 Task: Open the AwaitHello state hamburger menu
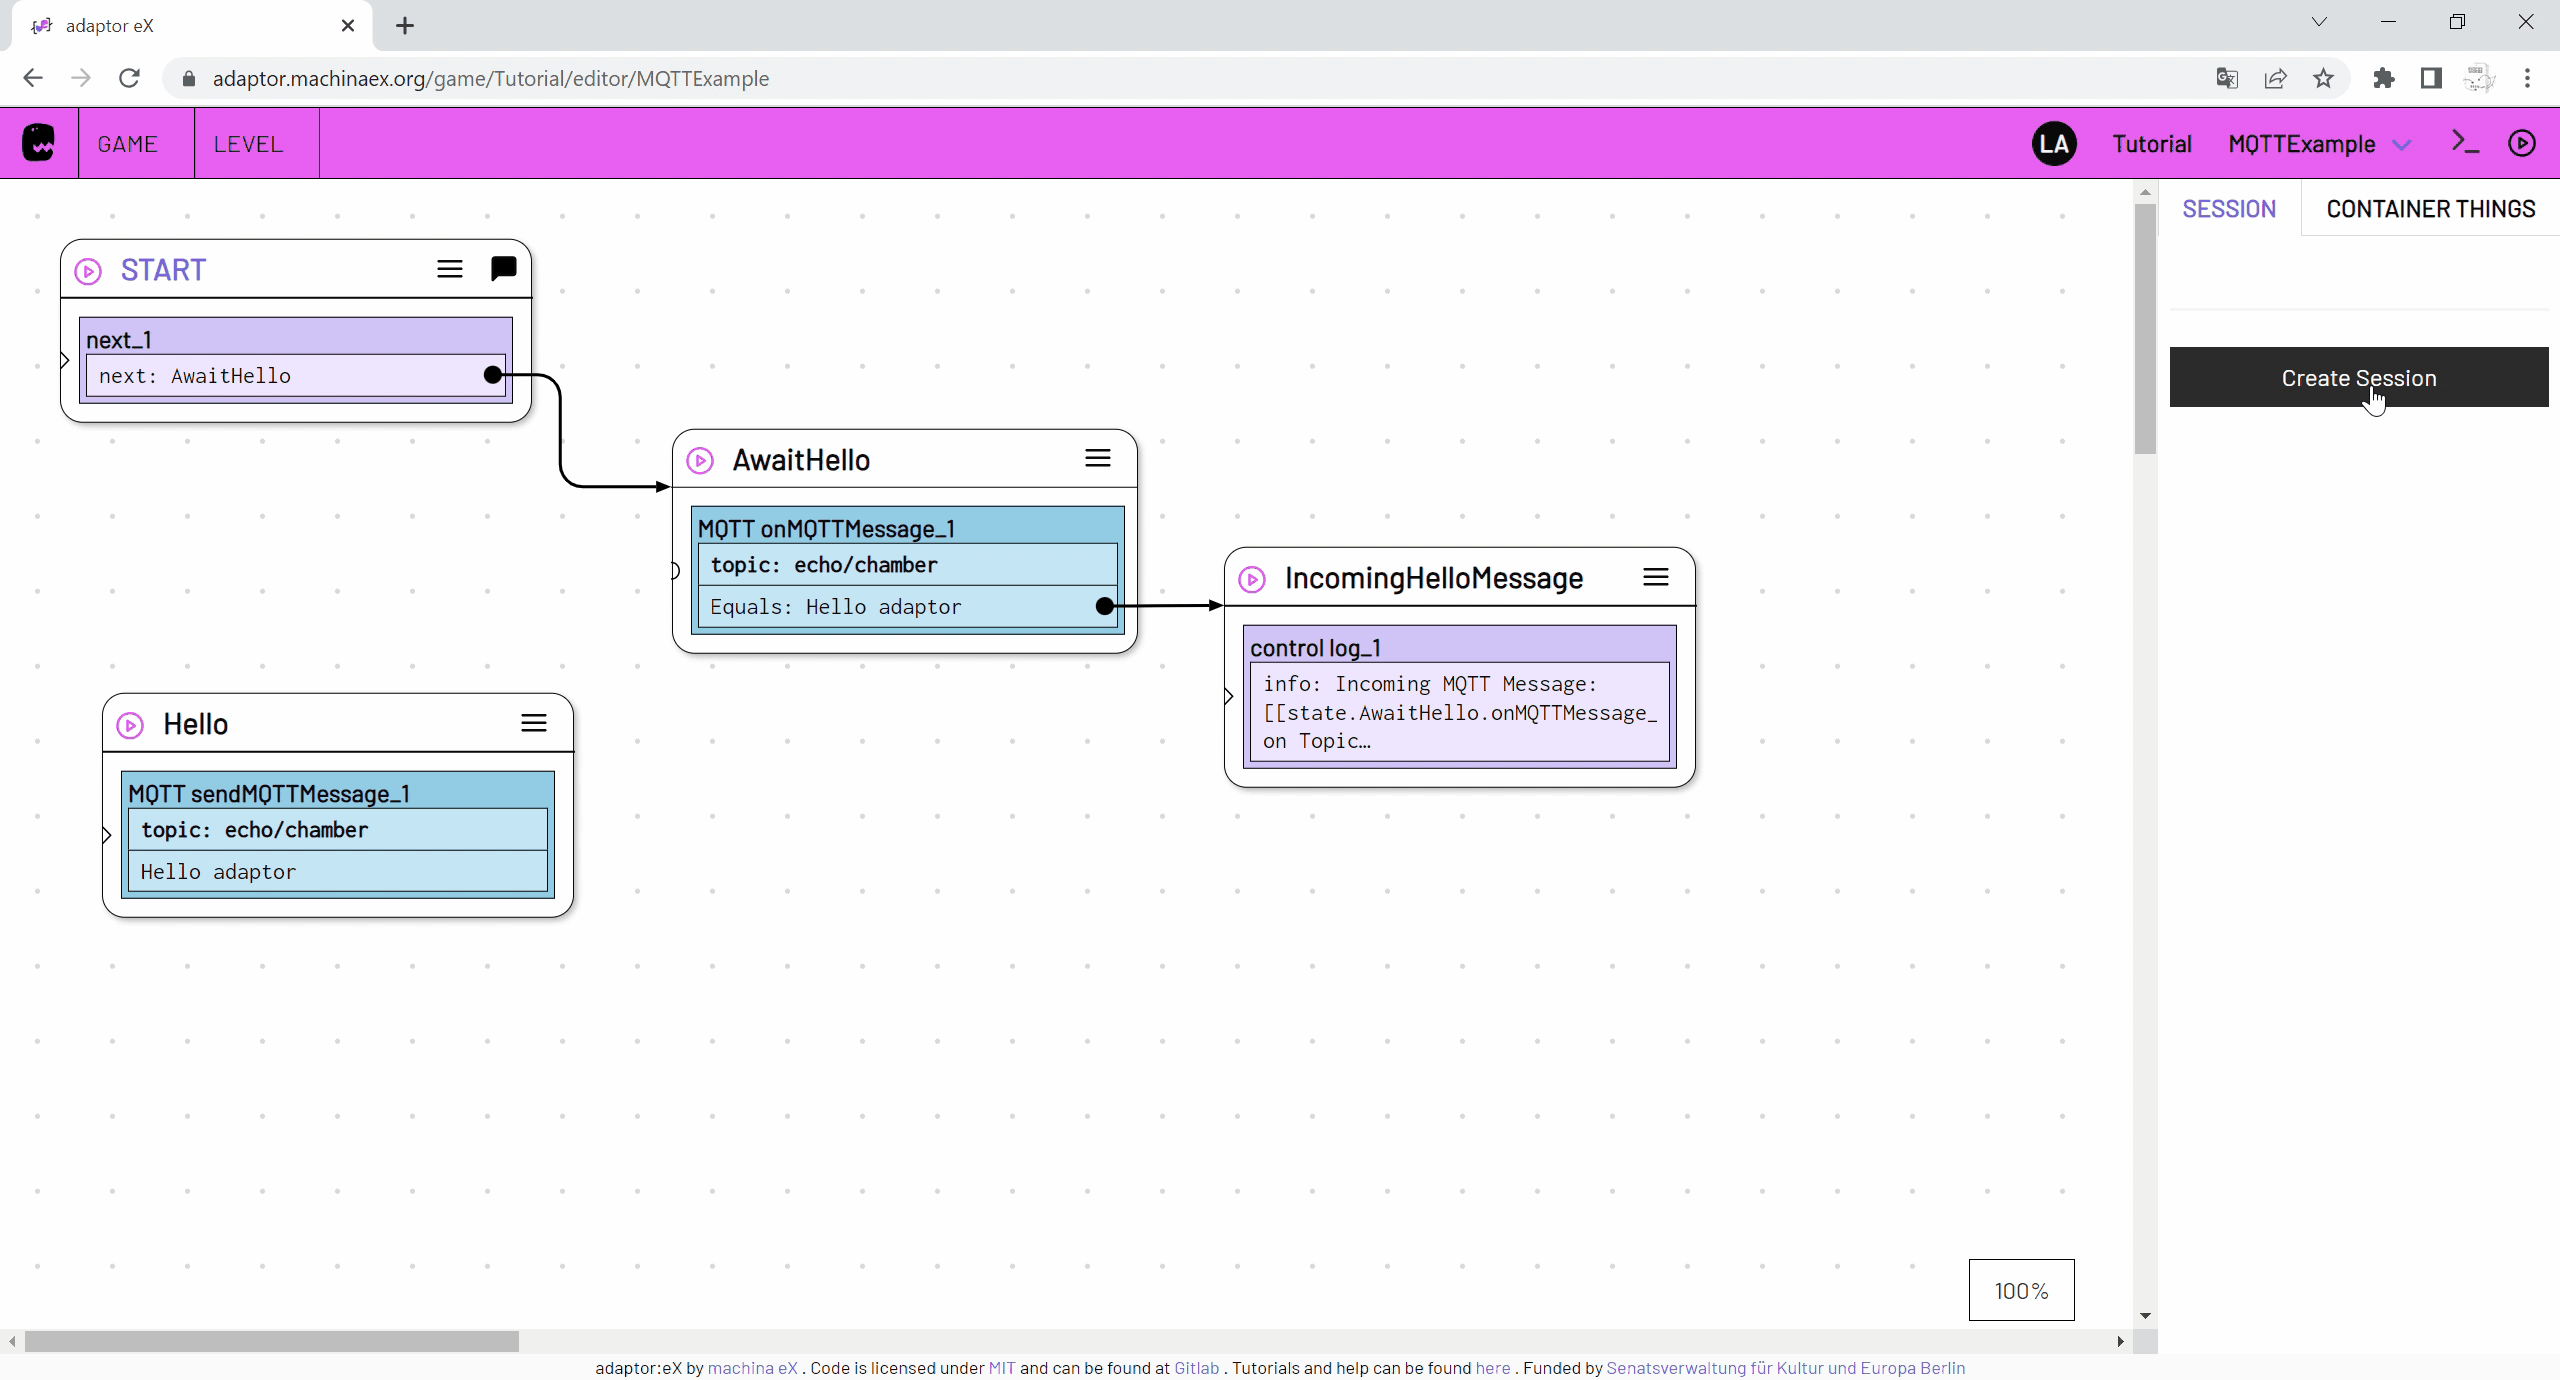click(1098, 458)
